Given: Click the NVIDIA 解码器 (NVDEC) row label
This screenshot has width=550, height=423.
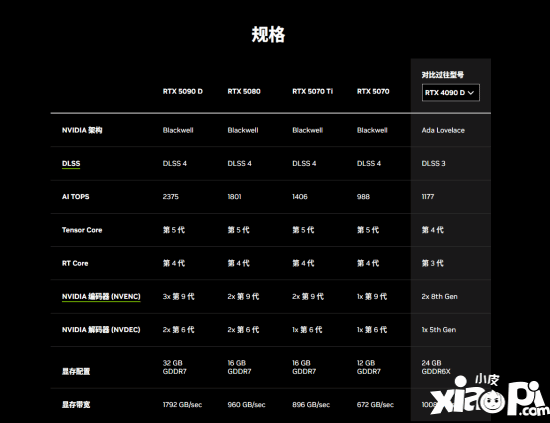Looking at the screenshot, I should pyautogui.click(x=101, y=330).
